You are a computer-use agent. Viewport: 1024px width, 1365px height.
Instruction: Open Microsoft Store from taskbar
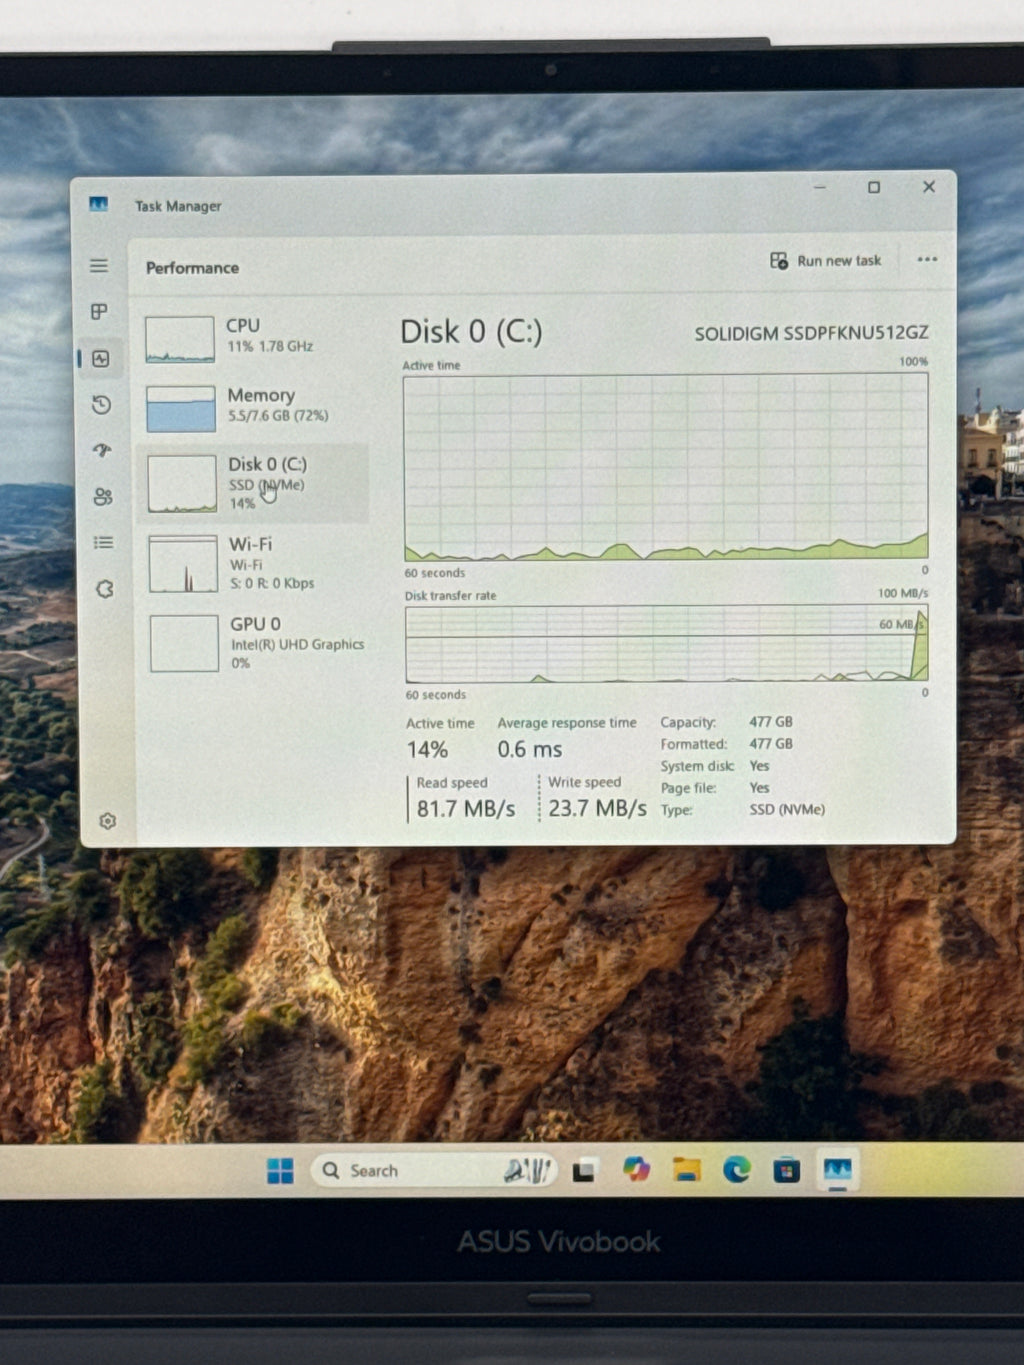(x=787, y=1169)
